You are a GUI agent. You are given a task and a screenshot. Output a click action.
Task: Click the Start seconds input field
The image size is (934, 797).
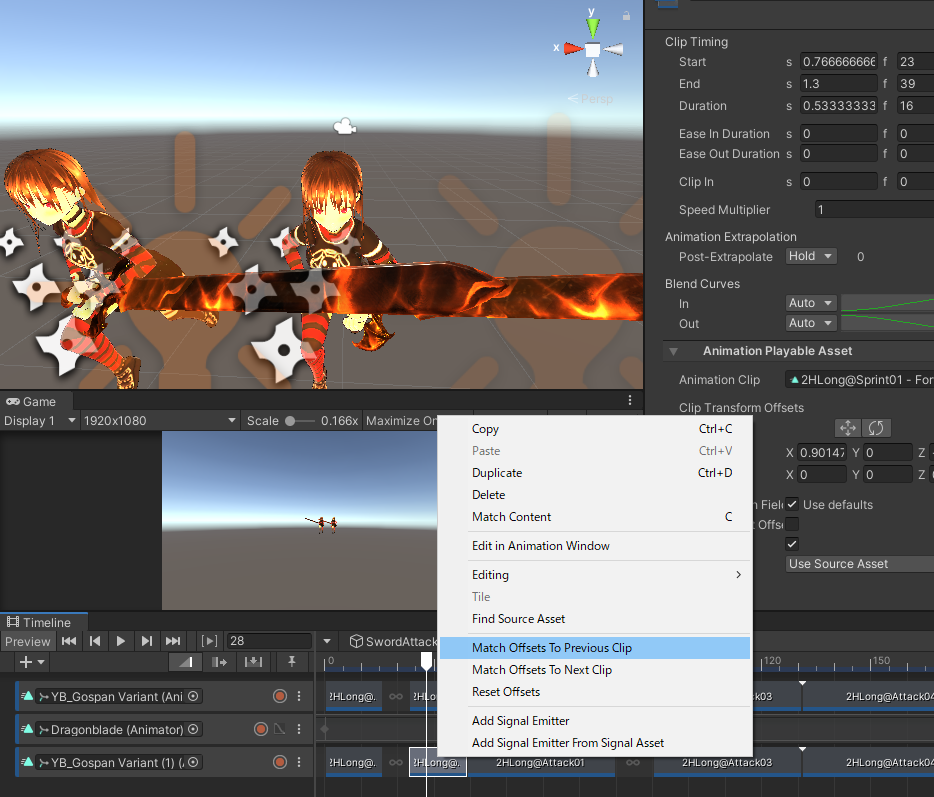(x=839, y=62)
